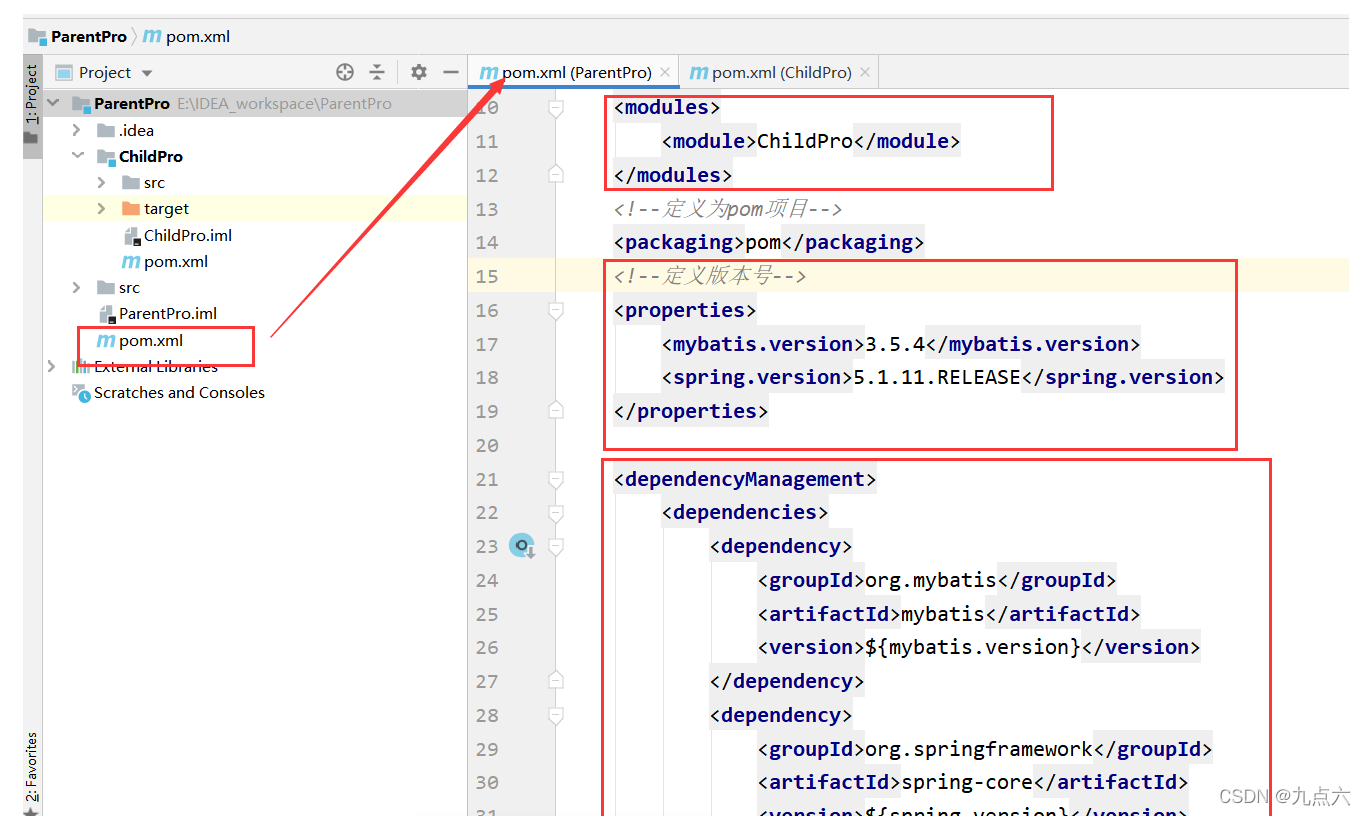Viewport: 1366px width, 816px height.
Task: Click the Maven icon on ChildPro tab
Action: pyautogui.click(x=698, y=73)
